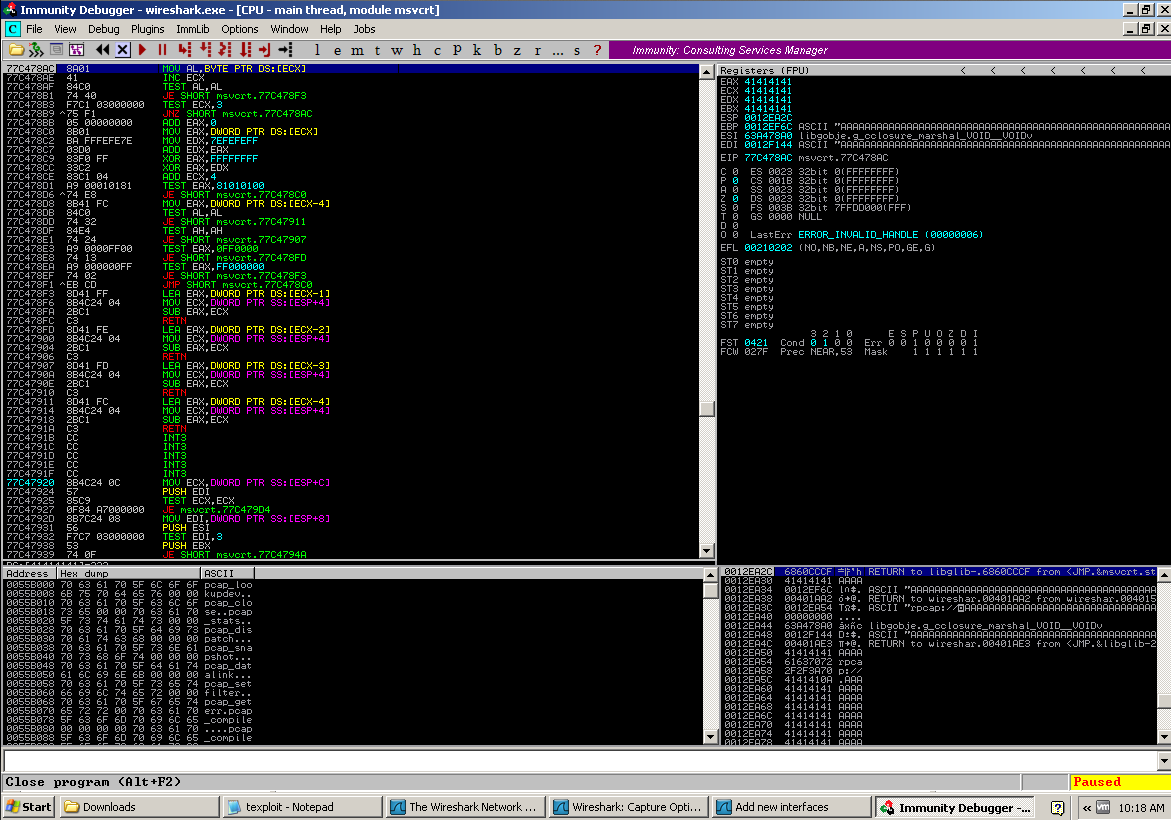This screenshot has width=1171, height=820.
Task: Click the Address column header in dump
Action: (x=30, y=574)
